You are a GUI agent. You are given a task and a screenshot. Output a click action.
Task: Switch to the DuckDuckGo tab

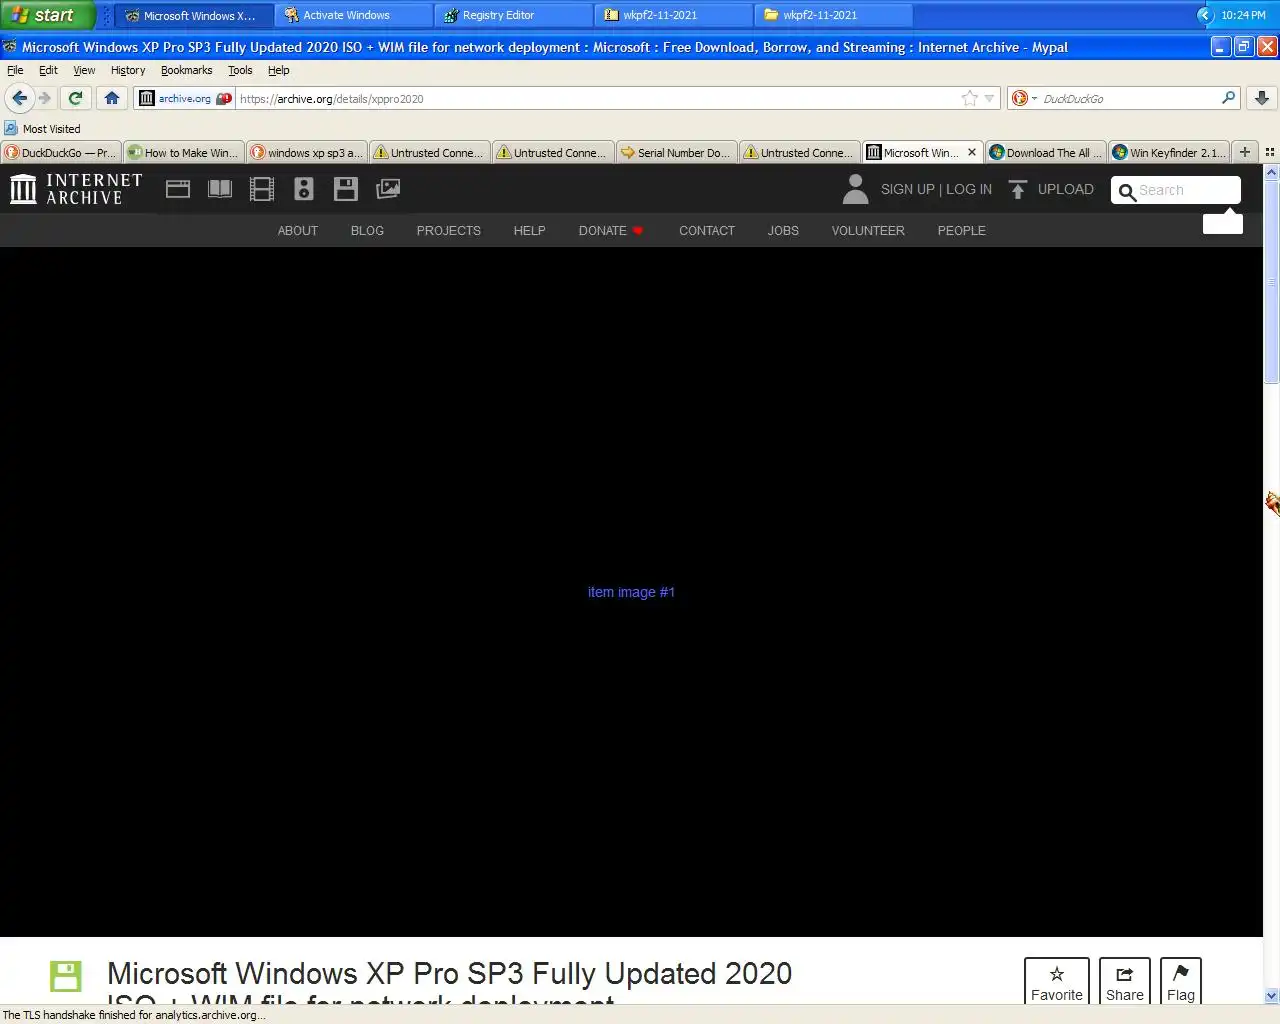coord(61,152)
